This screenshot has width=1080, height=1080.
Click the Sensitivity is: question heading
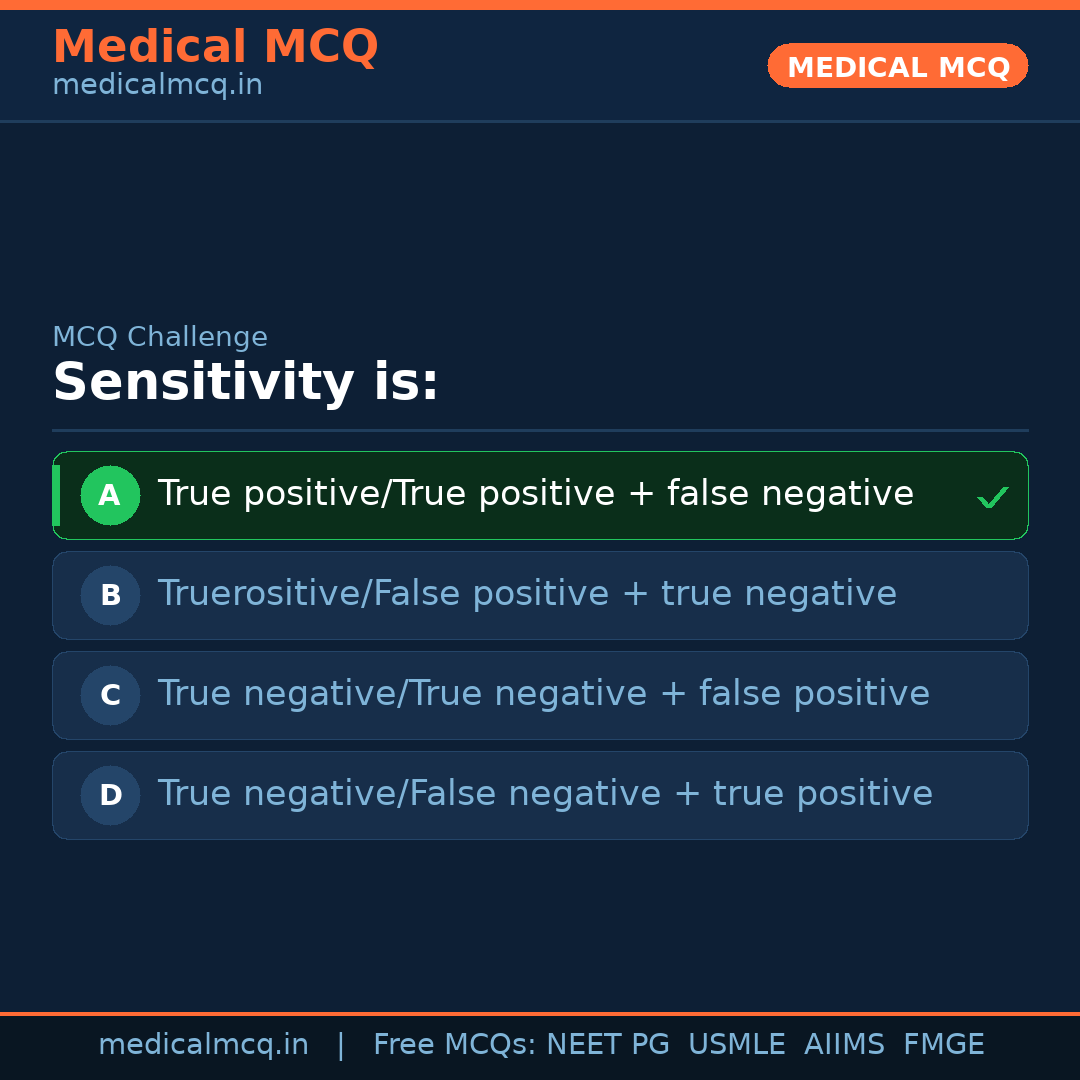245,383
